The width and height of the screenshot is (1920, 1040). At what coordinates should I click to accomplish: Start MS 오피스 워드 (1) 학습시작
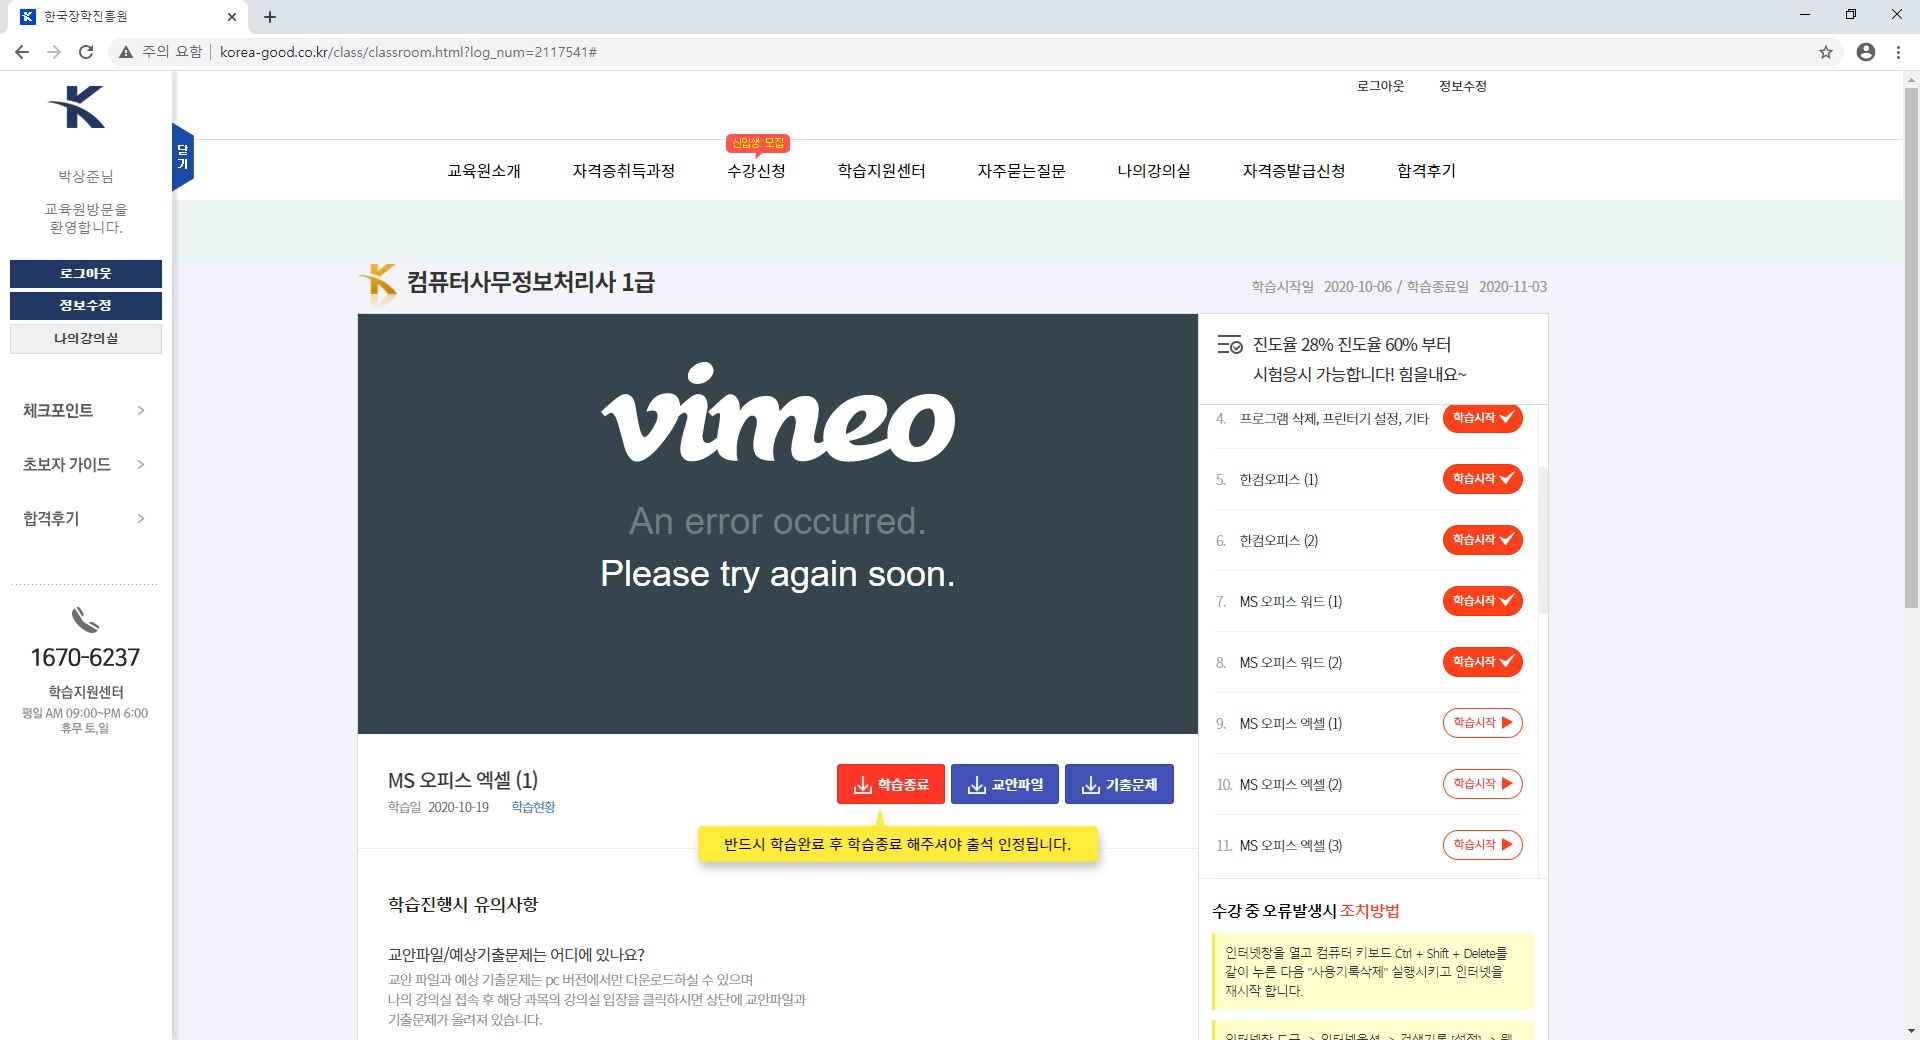click(1482, 601)
